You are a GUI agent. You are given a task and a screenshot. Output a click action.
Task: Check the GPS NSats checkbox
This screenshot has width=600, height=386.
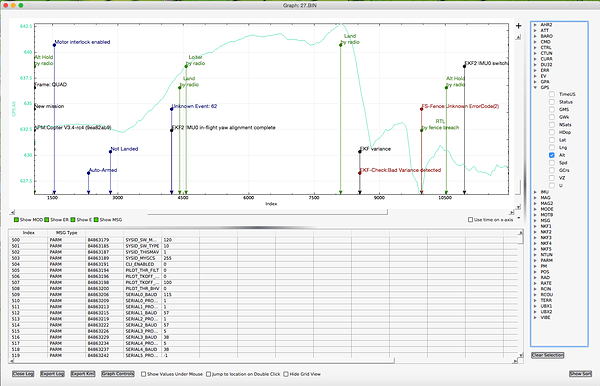point(552,125)
